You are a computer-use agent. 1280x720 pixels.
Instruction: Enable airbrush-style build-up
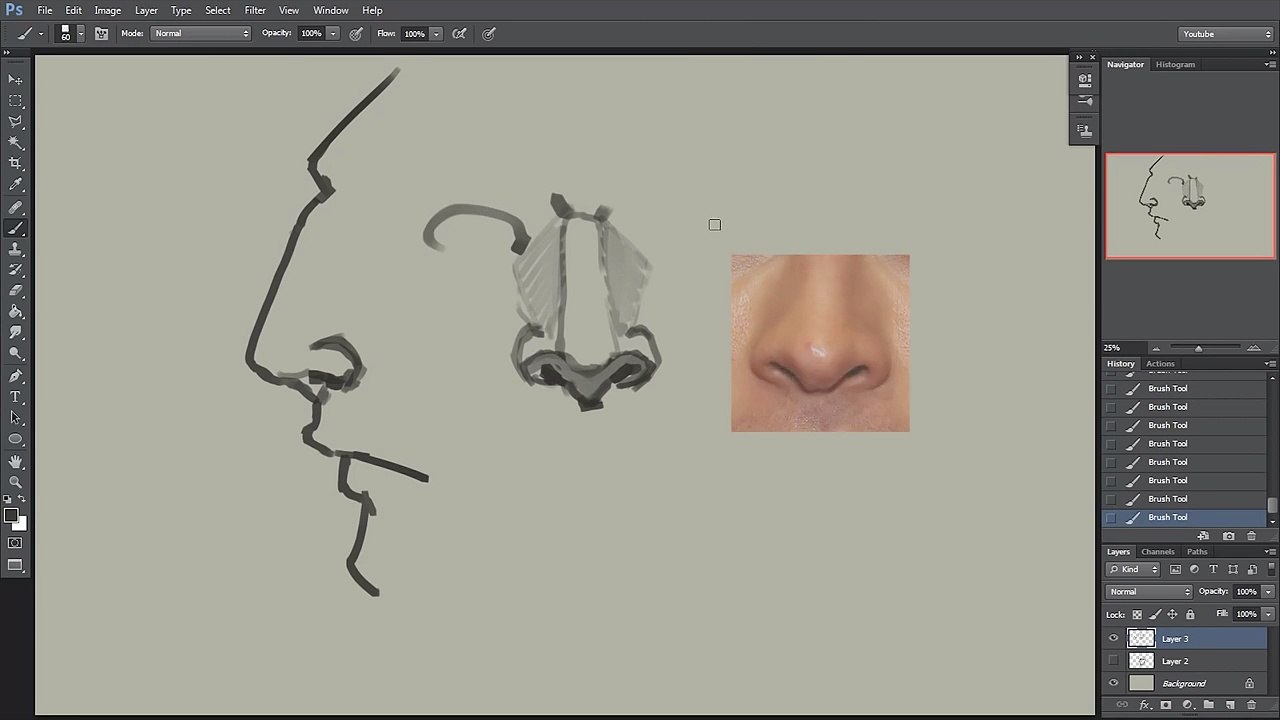(x=459, y=34)
